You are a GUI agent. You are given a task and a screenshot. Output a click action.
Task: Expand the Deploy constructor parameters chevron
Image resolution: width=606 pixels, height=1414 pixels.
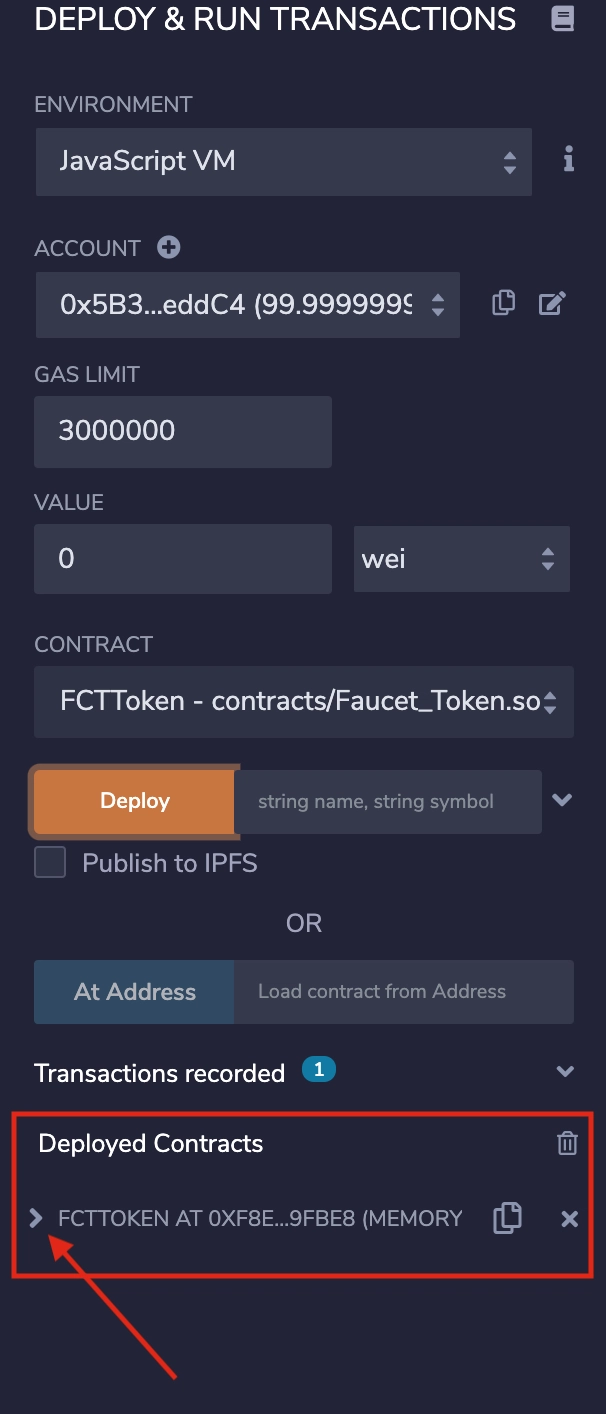click(x=562, y=800)
